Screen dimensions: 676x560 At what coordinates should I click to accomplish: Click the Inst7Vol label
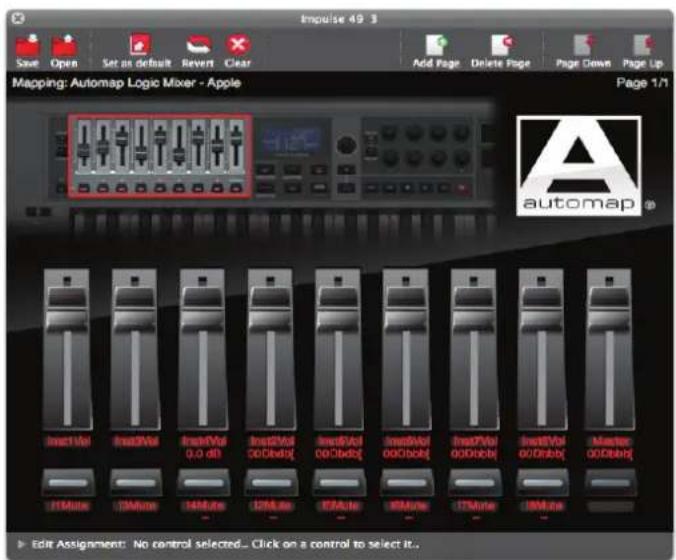(475, 441)
